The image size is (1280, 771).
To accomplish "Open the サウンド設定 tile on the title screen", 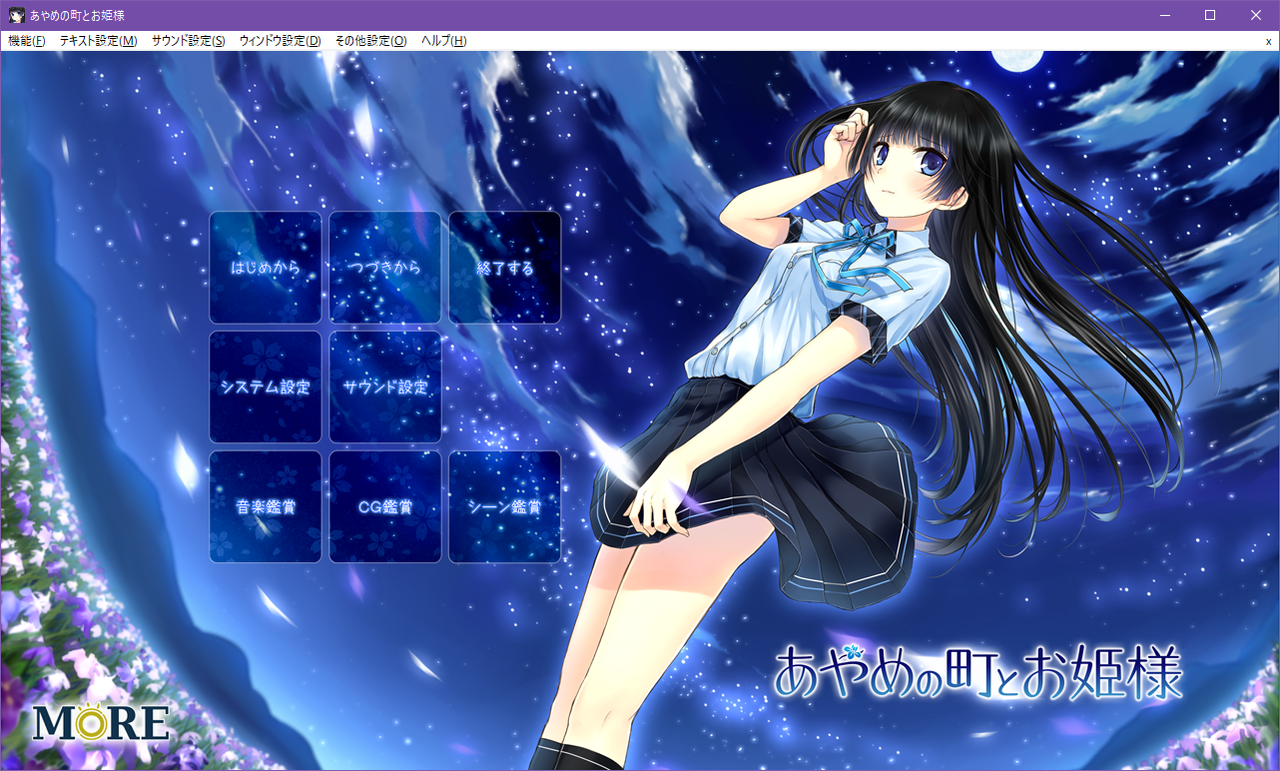I will pos(385,387).
